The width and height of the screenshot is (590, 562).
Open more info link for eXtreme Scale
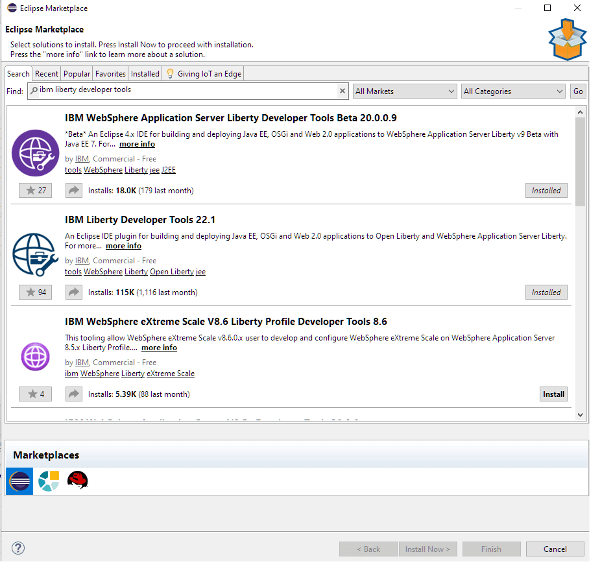tap(159, 348)
